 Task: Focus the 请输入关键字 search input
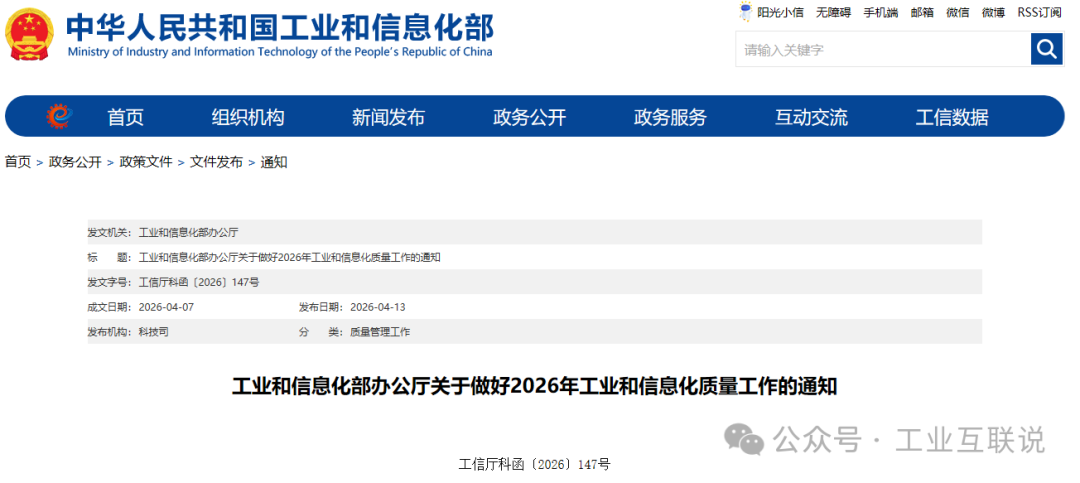pos(883,50)
